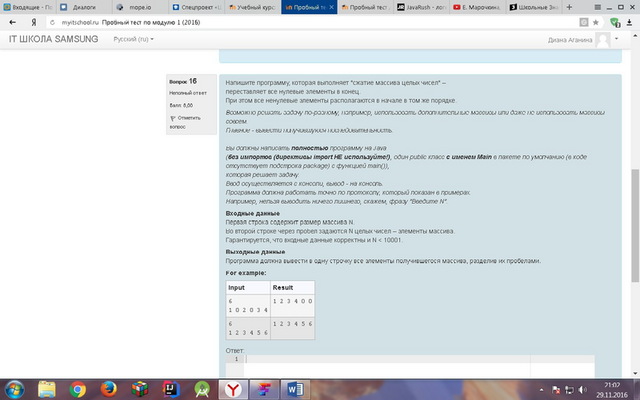Viewport: 640px width, 400px height.
Task: Open the browser hamburger menu
Action: click(x=598, y=7)
